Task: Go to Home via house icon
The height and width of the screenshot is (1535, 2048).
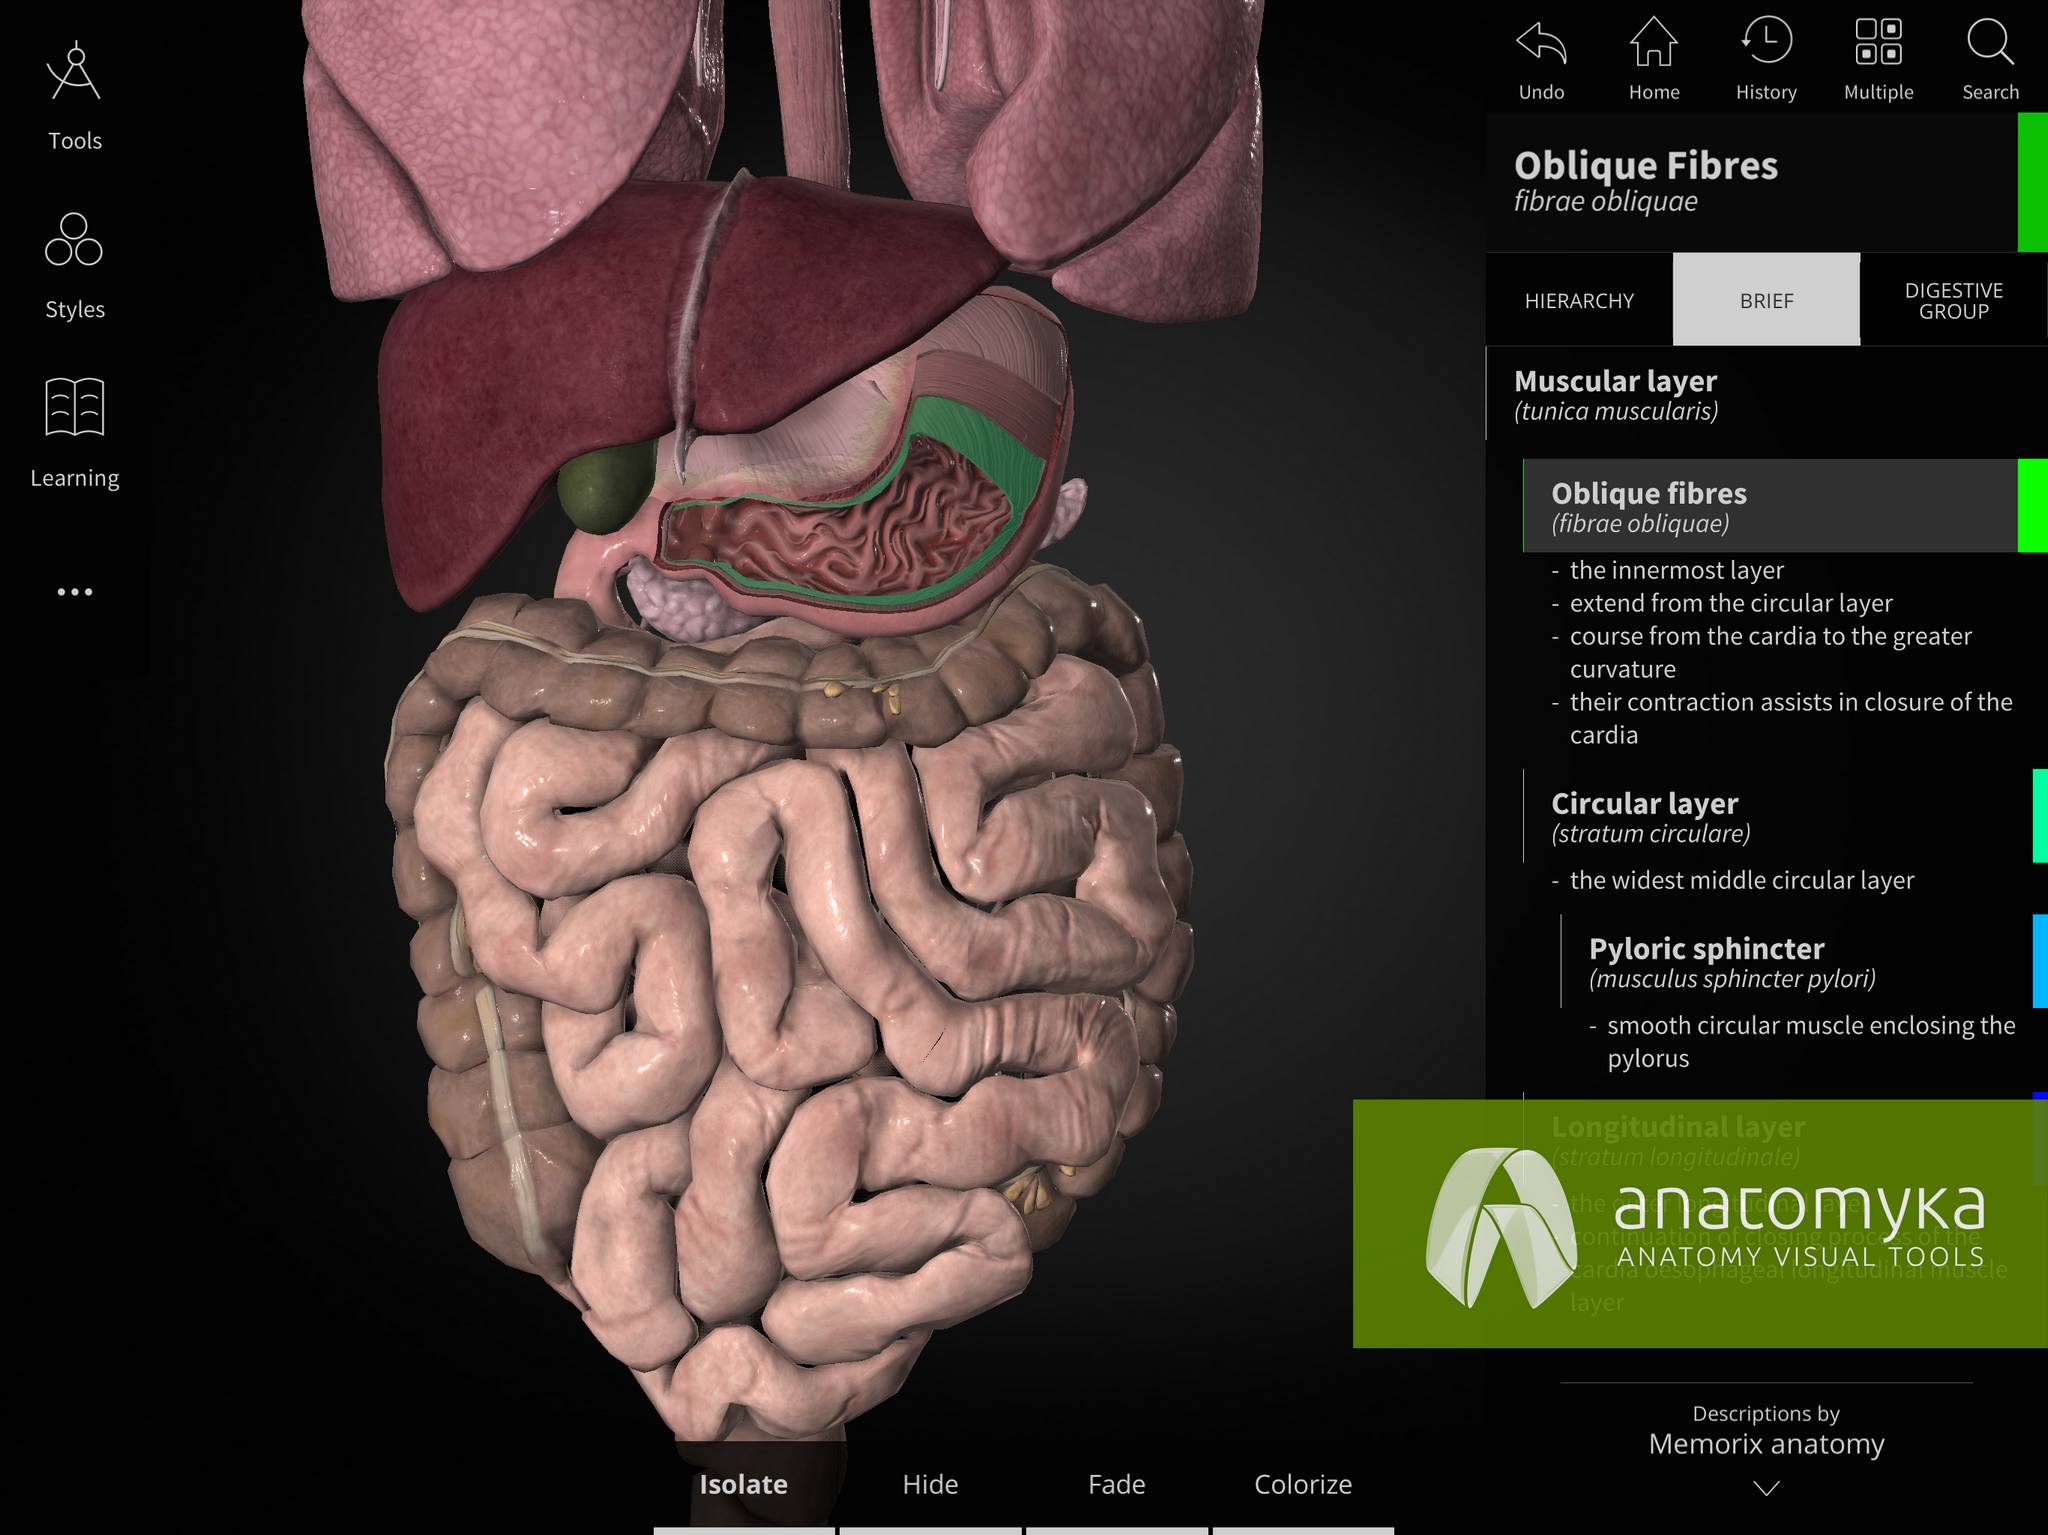Action: [x=1654, y=42]
